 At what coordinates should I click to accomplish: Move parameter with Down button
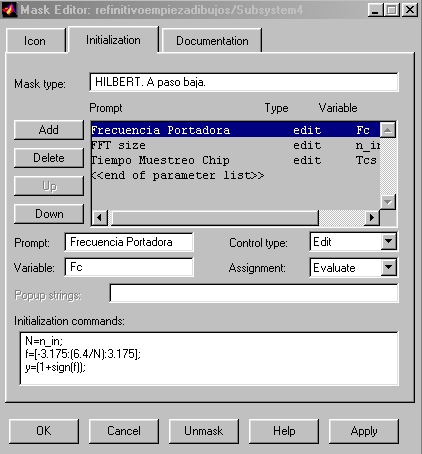pos(49,214)
